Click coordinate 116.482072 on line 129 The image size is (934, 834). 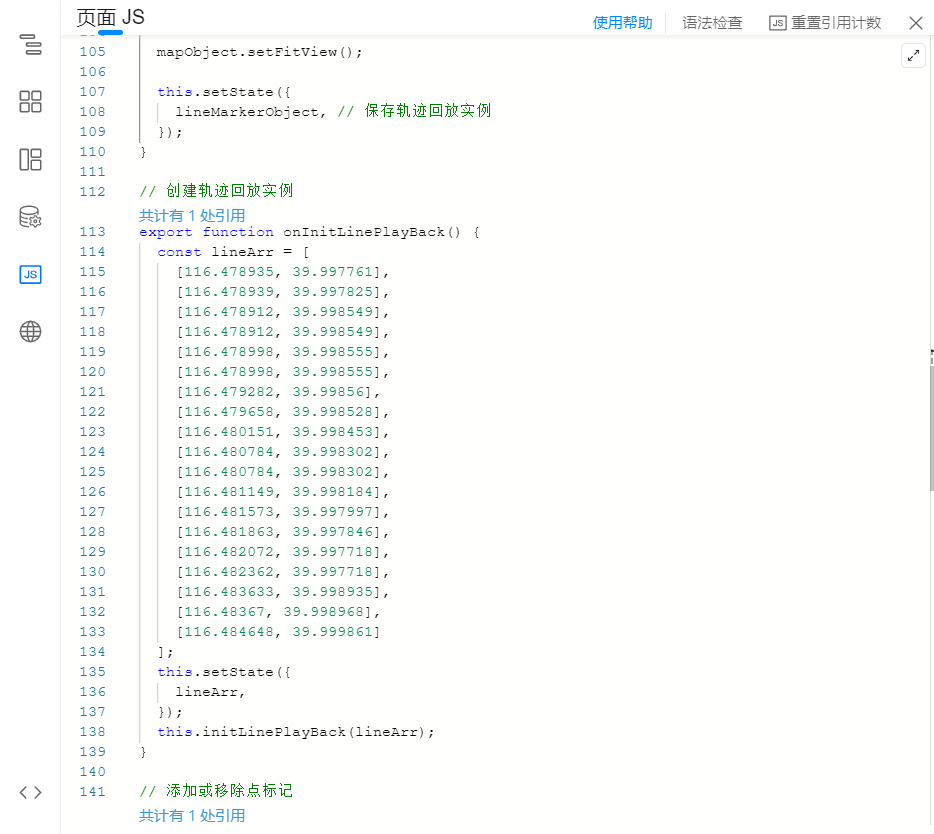coord(229,552)
